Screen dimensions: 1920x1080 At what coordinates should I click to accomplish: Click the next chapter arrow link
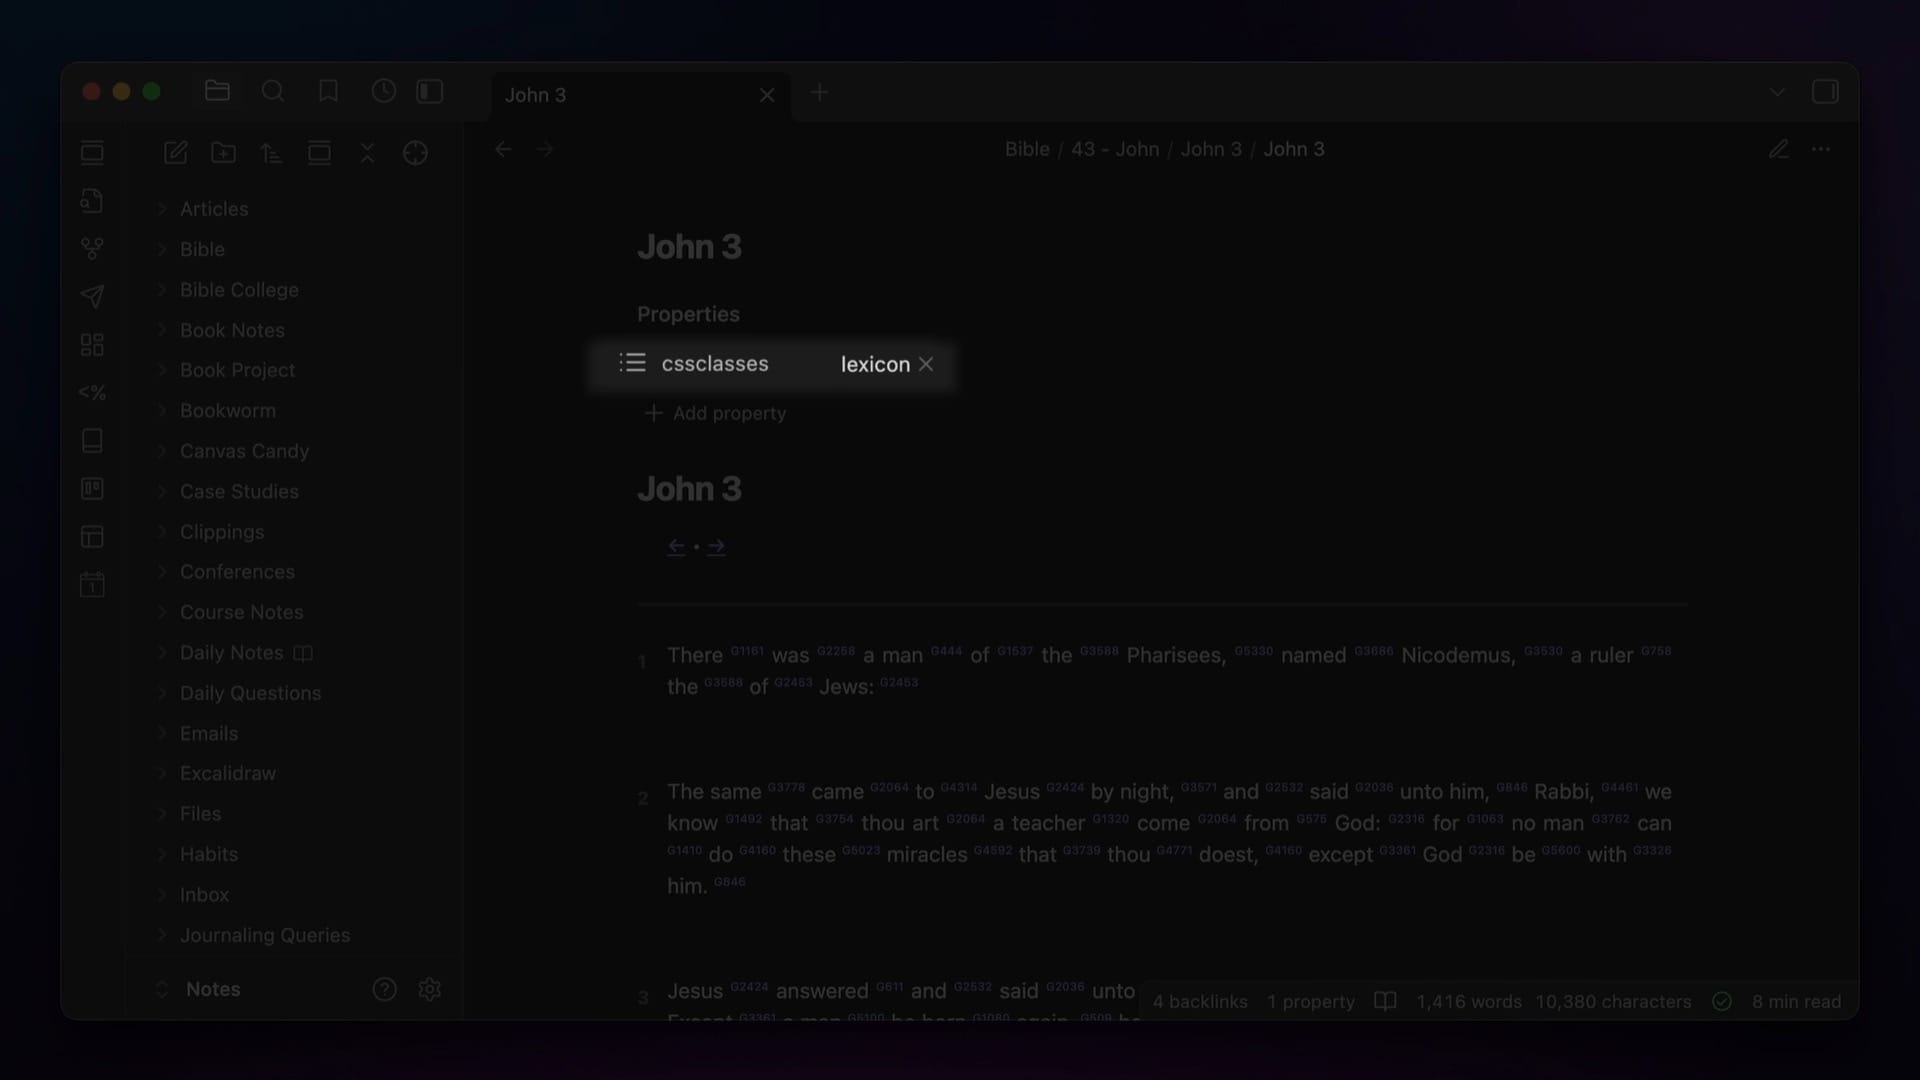click(716, 547)
